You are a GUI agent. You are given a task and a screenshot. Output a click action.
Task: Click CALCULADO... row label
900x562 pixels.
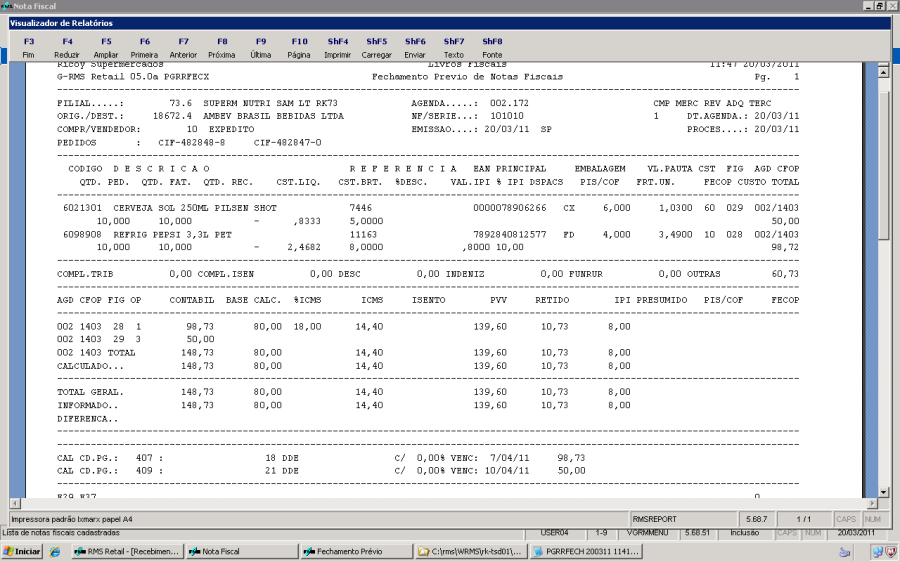click(90, 366)
